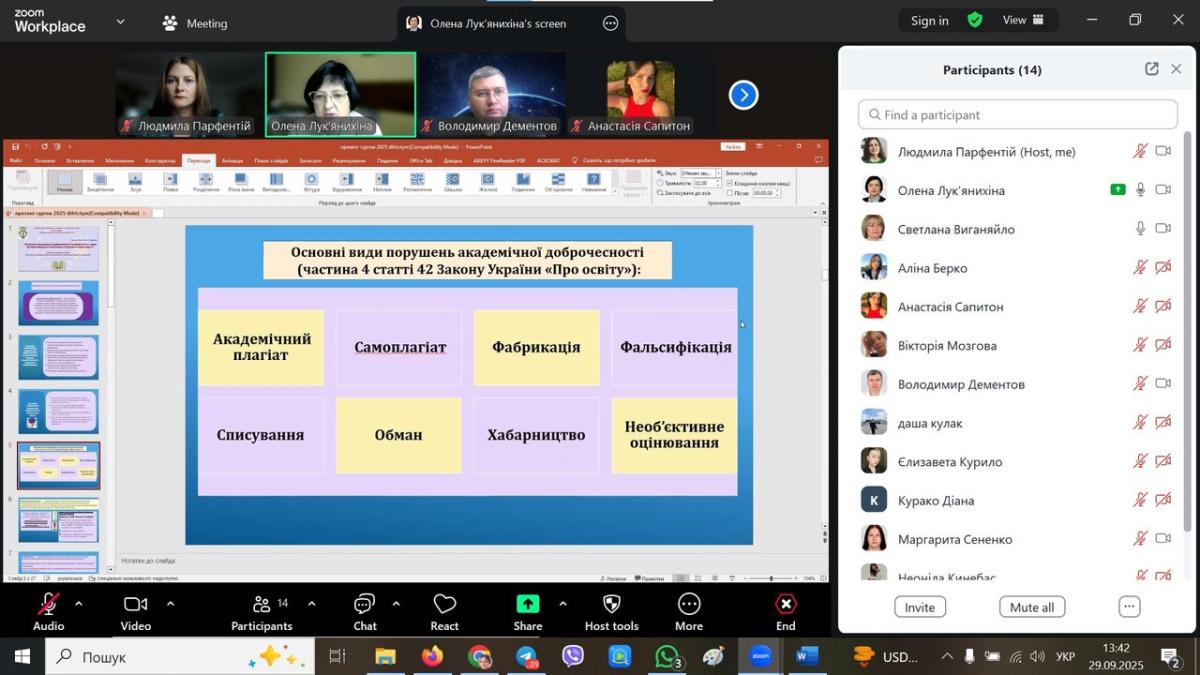Screen dimensions: 1200x675
Task: Open the React heart menu
Action: (445, 610)
